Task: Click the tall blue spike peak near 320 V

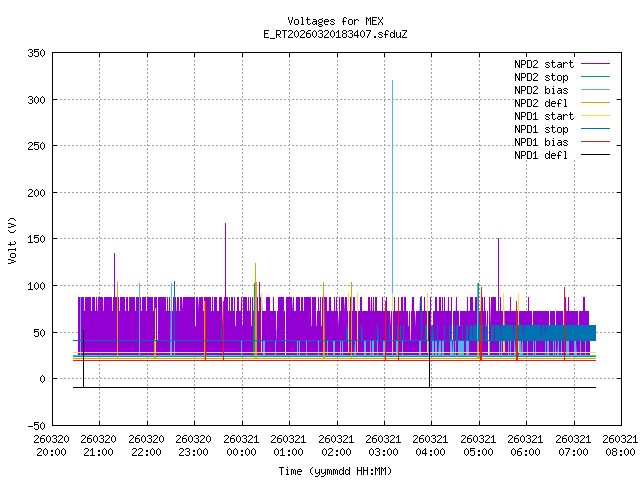Action: coord(392,83)
